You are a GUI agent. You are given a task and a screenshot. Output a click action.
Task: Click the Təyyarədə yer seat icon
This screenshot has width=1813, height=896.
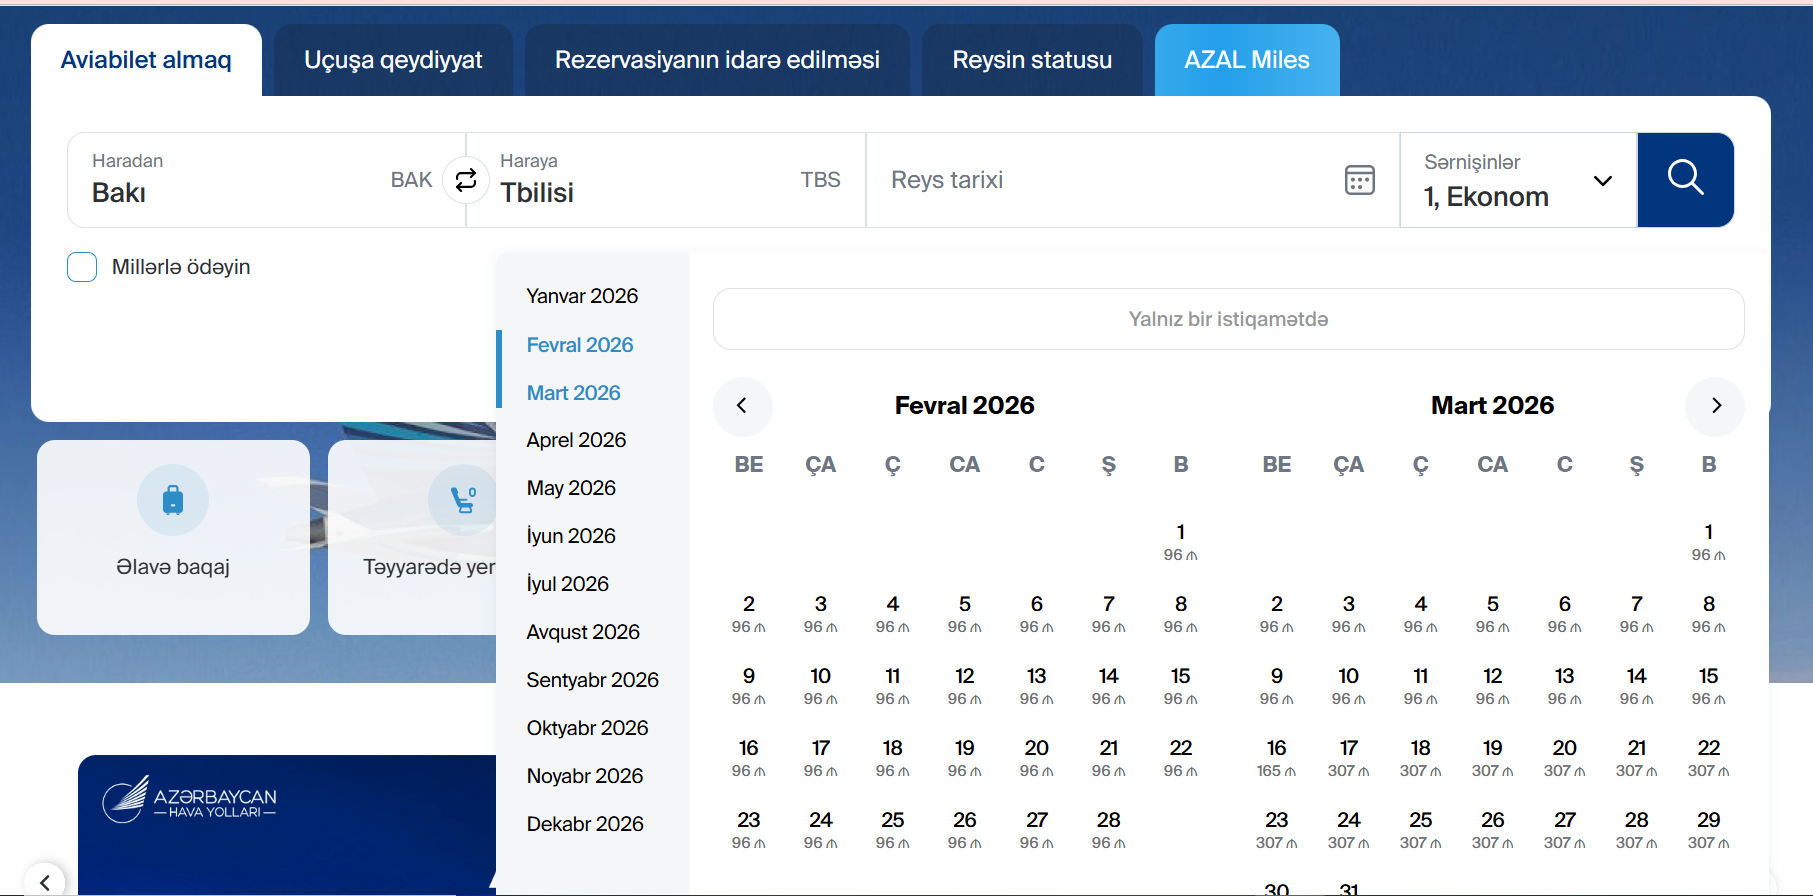pos(462,499)
